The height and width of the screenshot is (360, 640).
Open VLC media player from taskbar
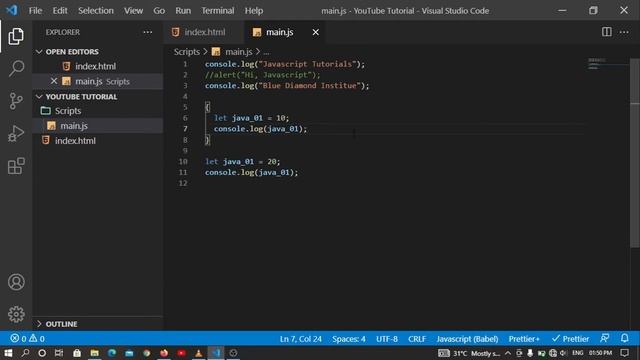(199, 353)
